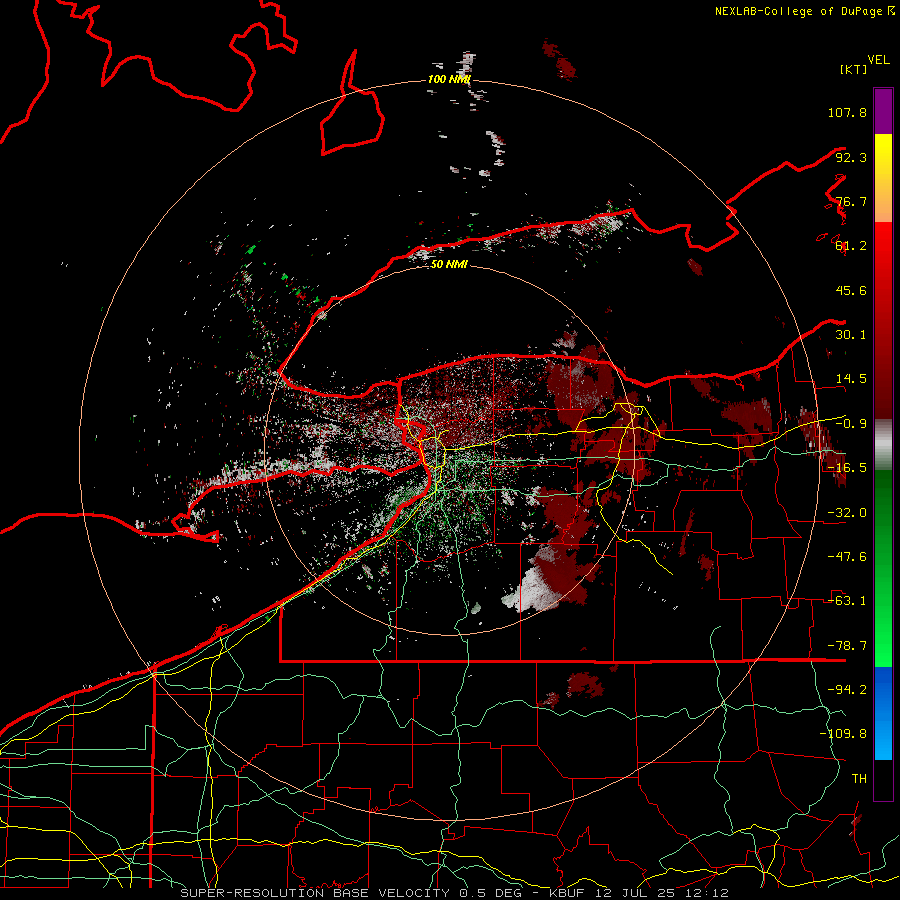Click the 50 NMI range ring label
Image resolution: width=900 pixels, height=900 pixels.
click(x=449, y=265)
